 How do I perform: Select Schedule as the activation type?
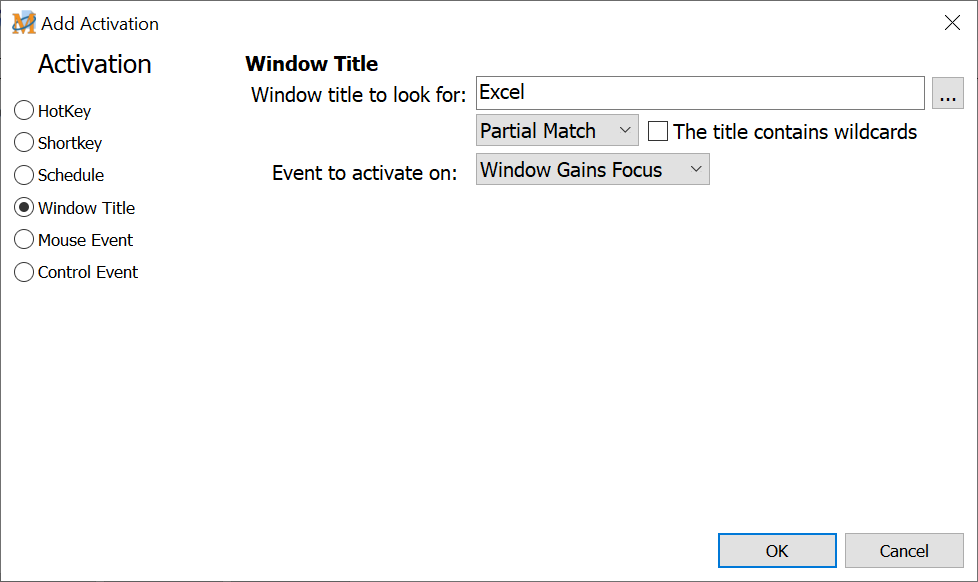pyautogui.click(x=24, y=175)
